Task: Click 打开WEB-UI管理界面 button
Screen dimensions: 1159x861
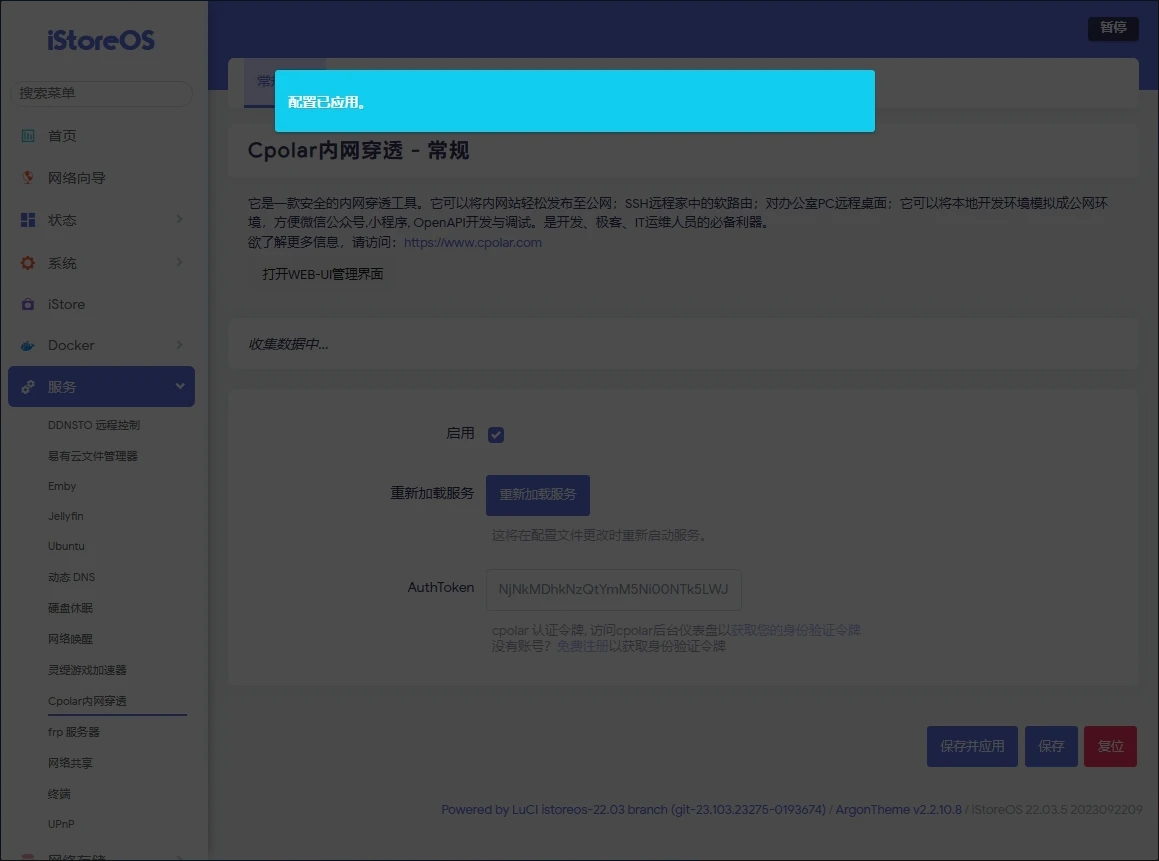Action: pyautogui.click(x=322, y=274)
